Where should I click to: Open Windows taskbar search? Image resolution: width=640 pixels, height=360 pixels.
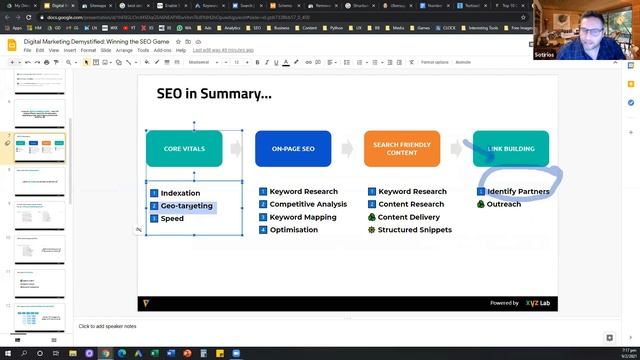click(24, 353)
